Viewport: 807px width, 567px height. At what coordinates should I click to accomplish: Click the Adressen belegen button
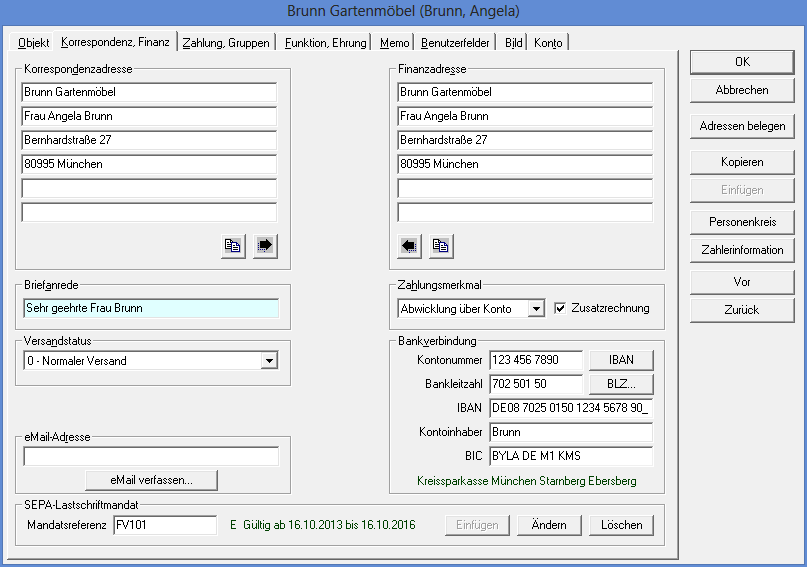(742, 127)
